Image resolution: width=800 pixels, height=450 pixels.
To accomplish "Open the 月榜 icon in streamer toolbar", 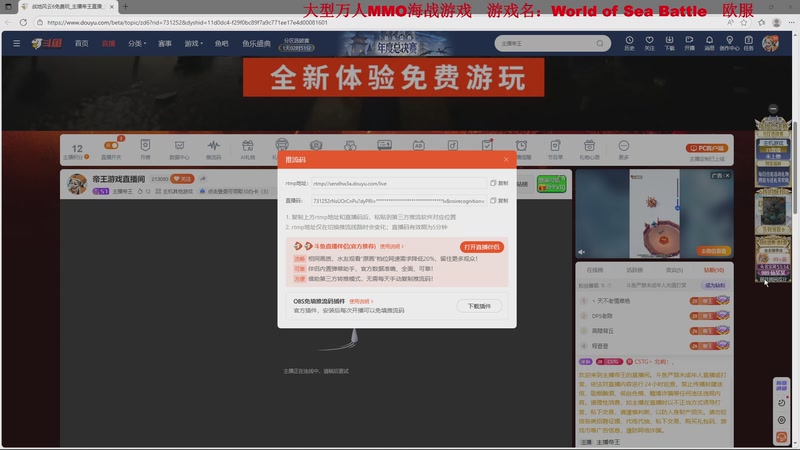I will pos(145,149).
